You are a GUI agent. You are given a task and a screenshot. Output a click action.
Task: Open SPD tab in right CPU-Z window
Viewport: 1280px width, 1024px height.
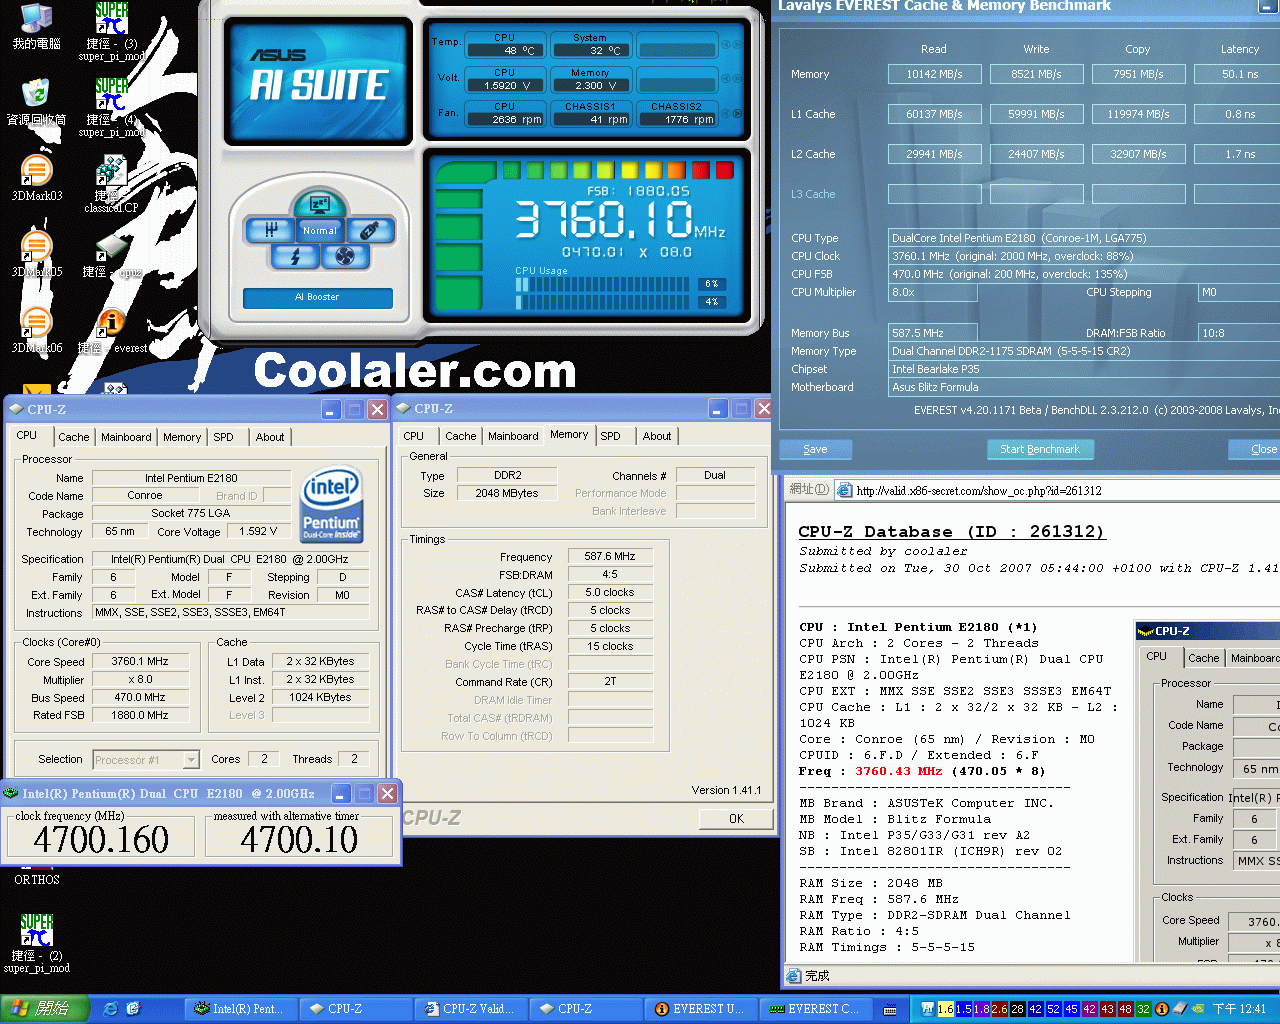(x=611, y=436)
